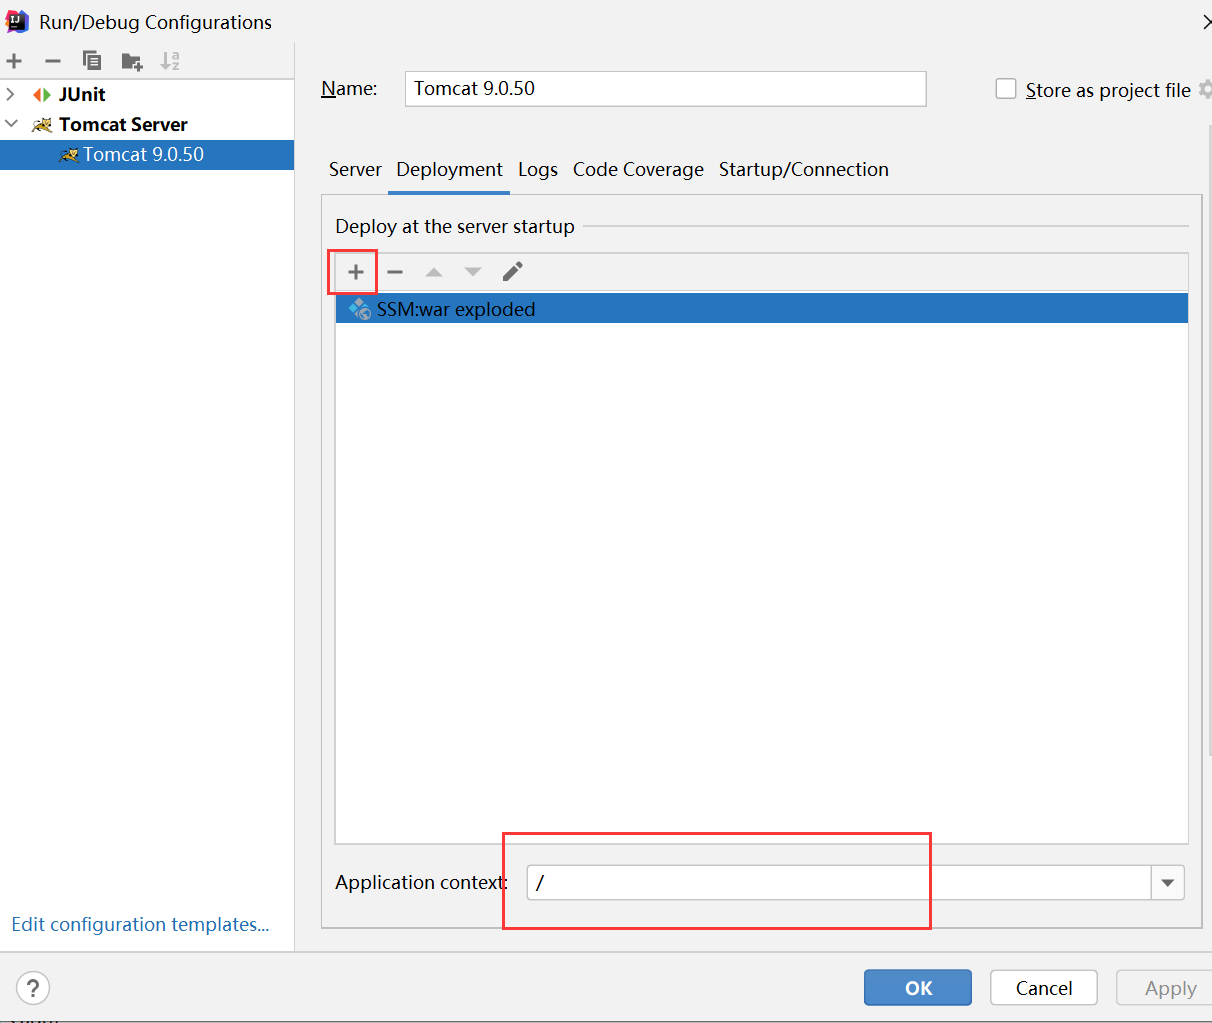Collapse the Tomcat Server node
This screenshot has height=1023, width=1212.
coord(11,124)
